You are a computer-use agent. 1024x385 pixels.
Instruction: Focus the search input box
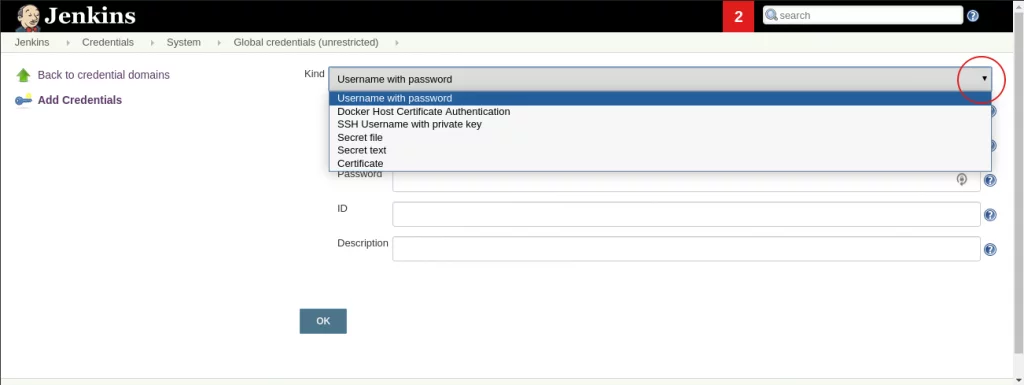point(863,15)
